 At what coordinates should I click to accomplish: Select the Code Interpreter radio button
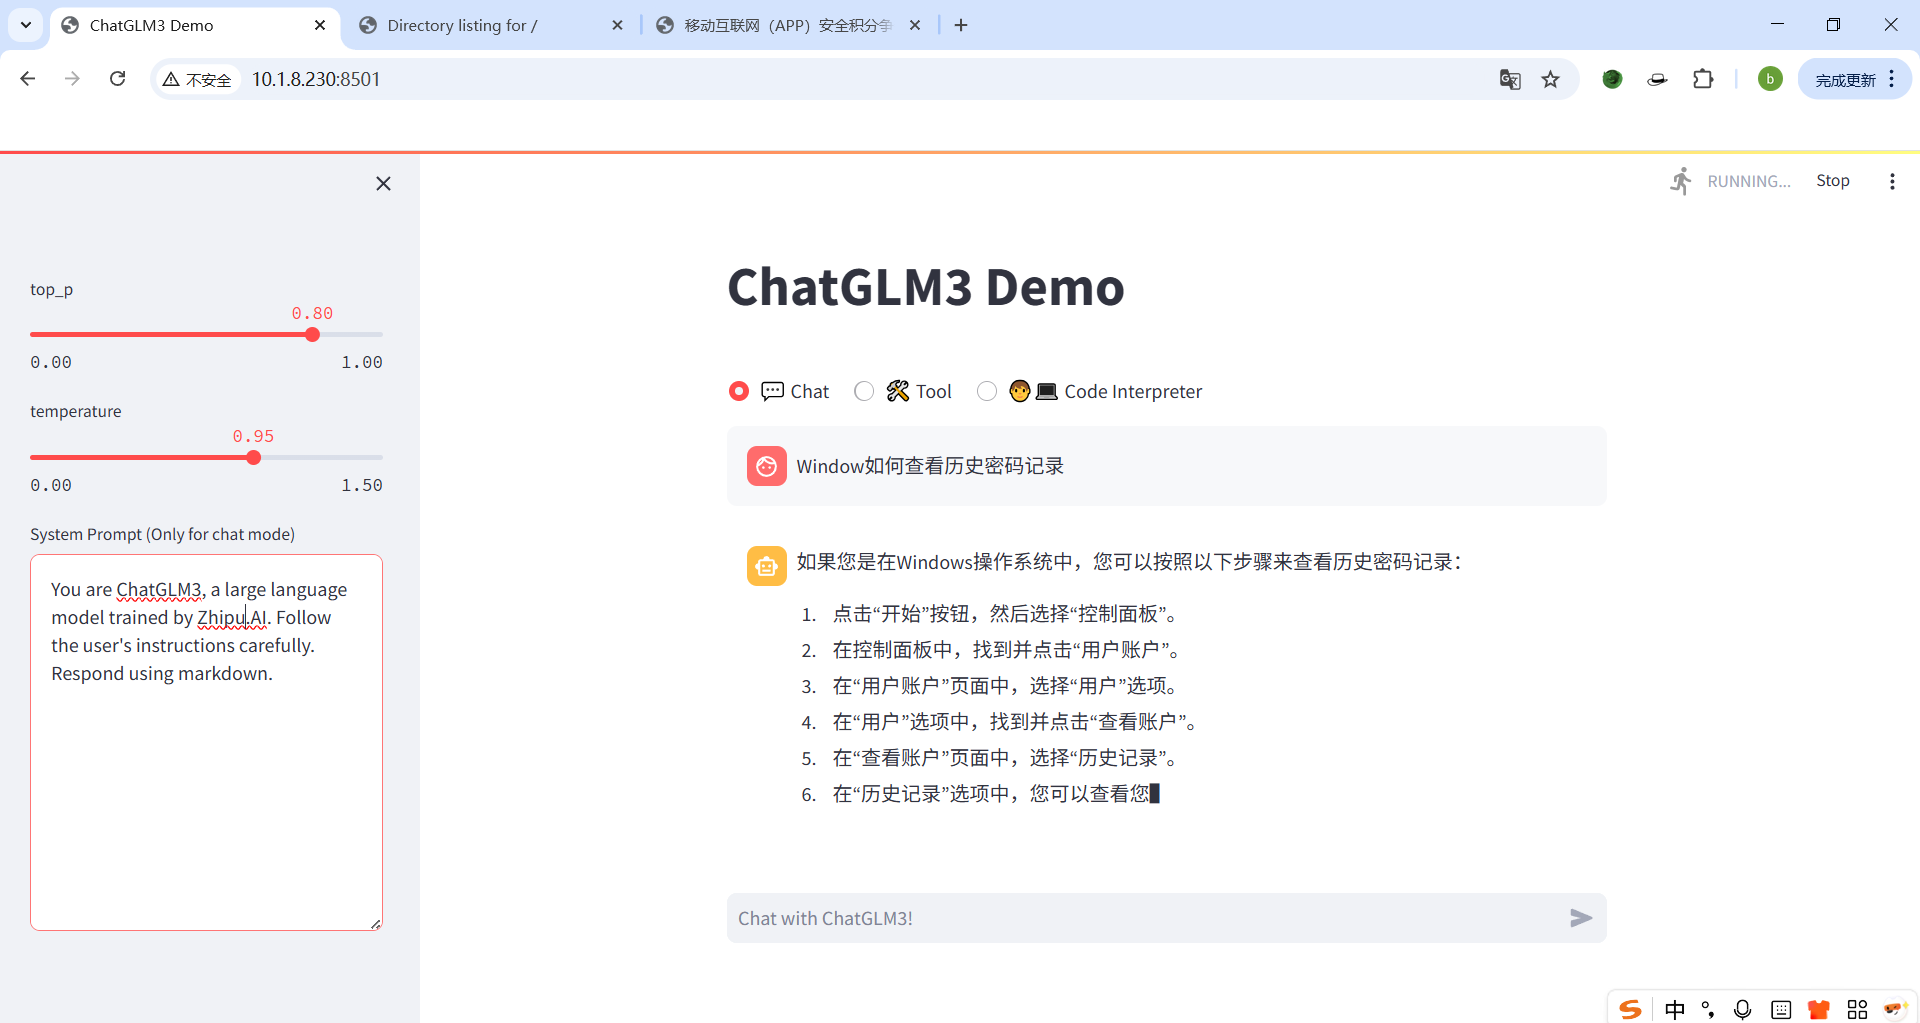[x=987, y=391]
